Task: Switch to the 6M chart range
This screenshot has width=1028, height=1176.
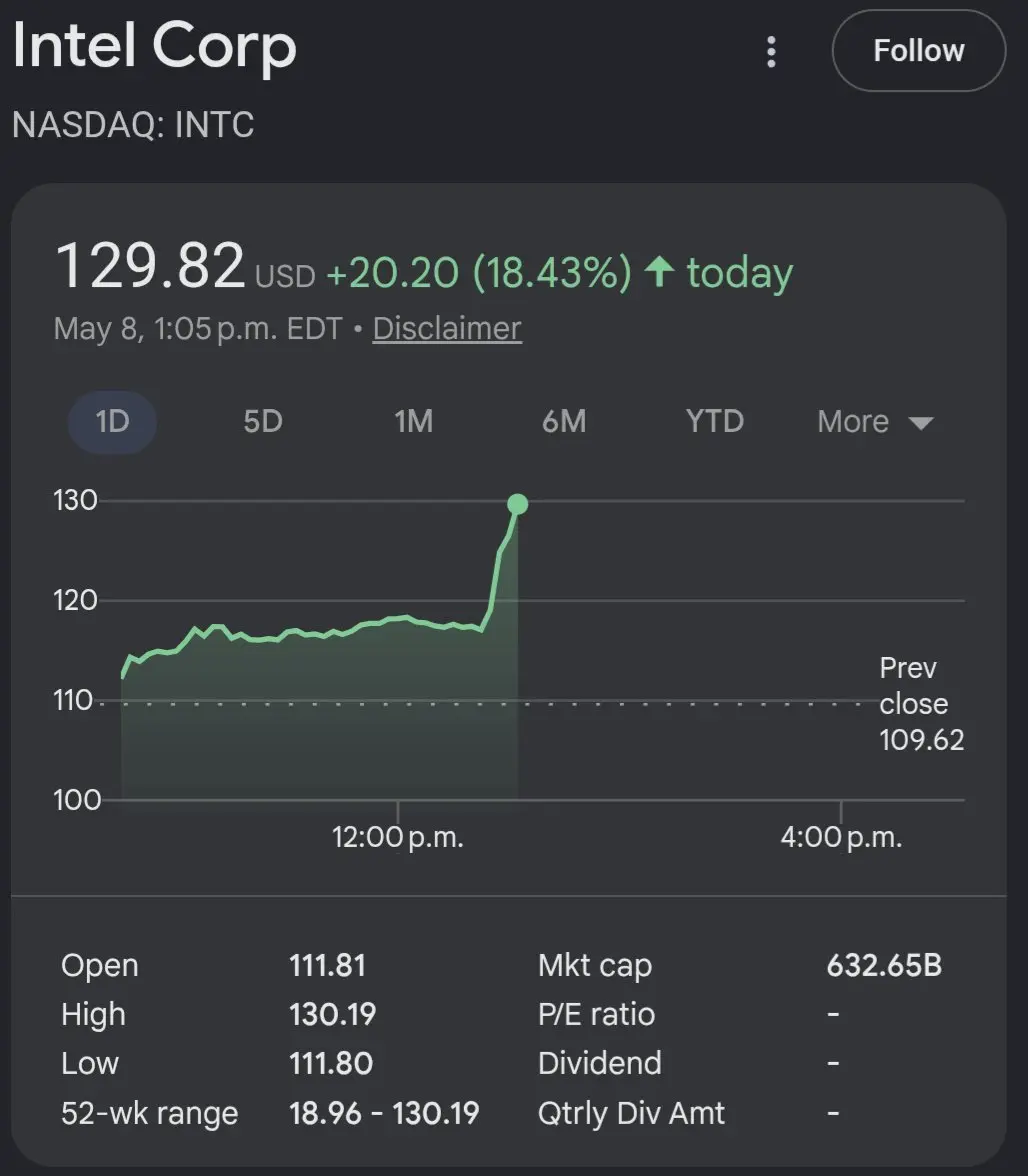Action: point(564,422)
